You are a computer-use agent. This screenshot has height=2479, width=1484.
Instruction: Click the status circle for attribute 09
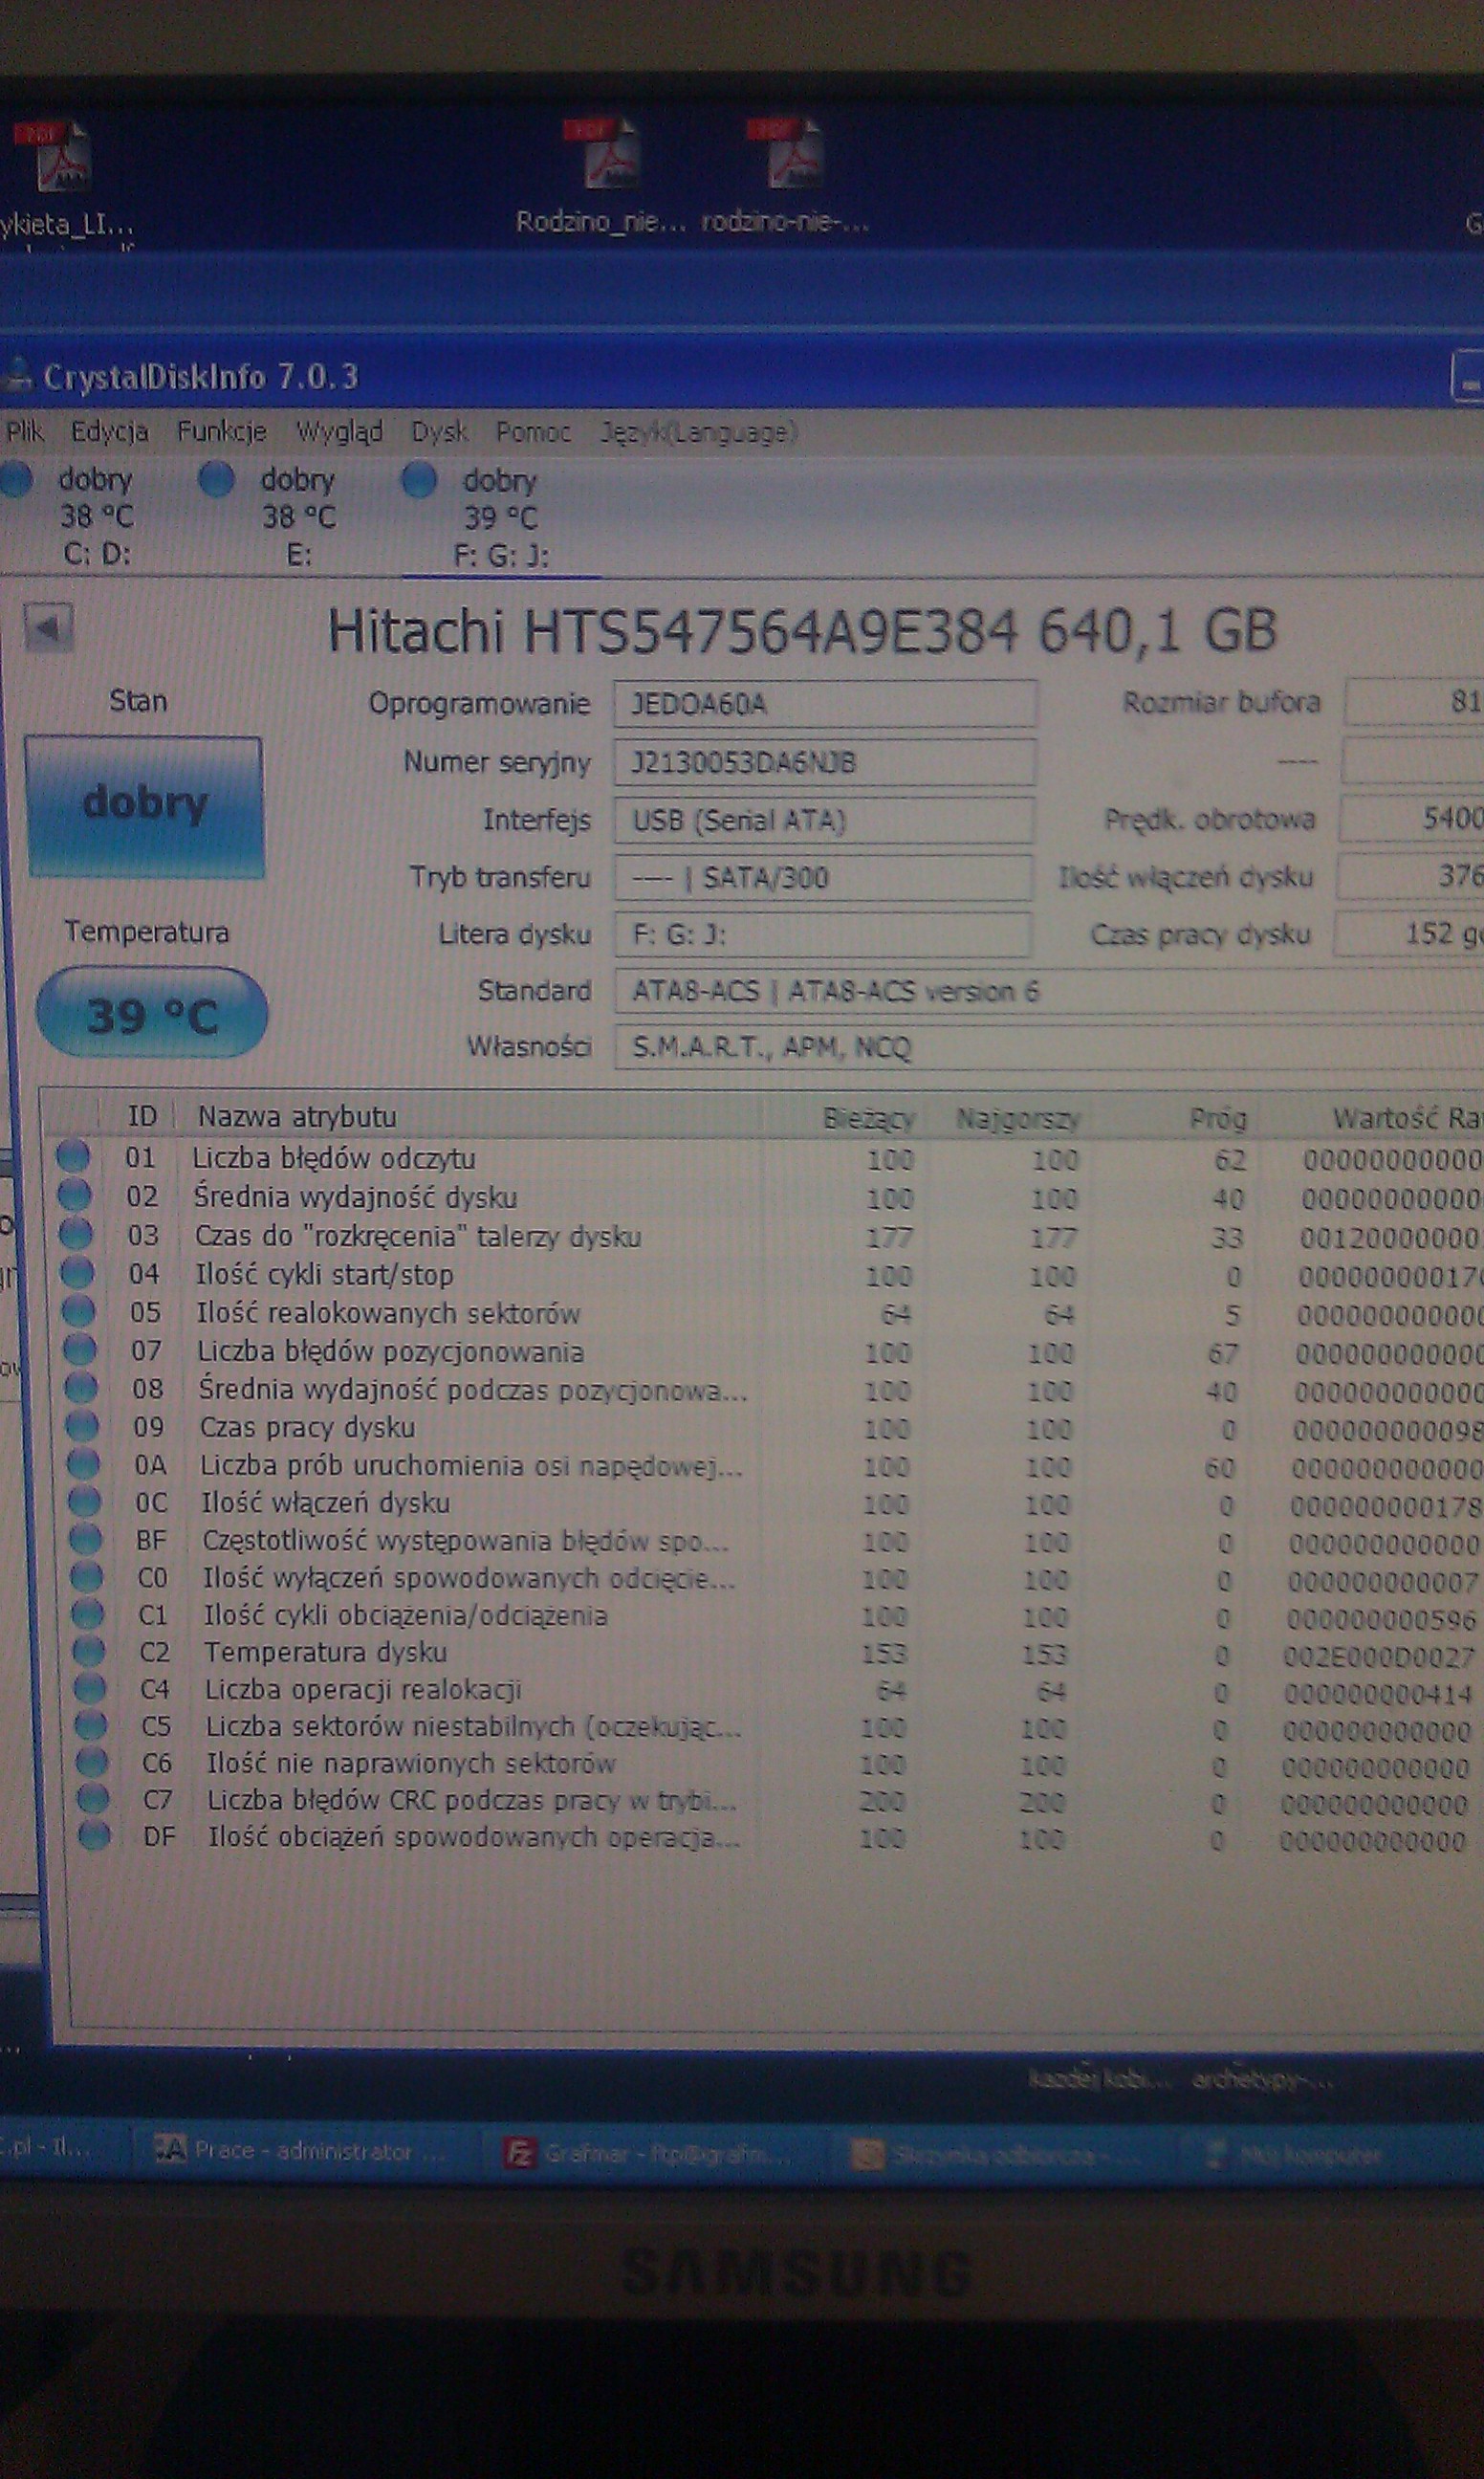coord(82,1425)
